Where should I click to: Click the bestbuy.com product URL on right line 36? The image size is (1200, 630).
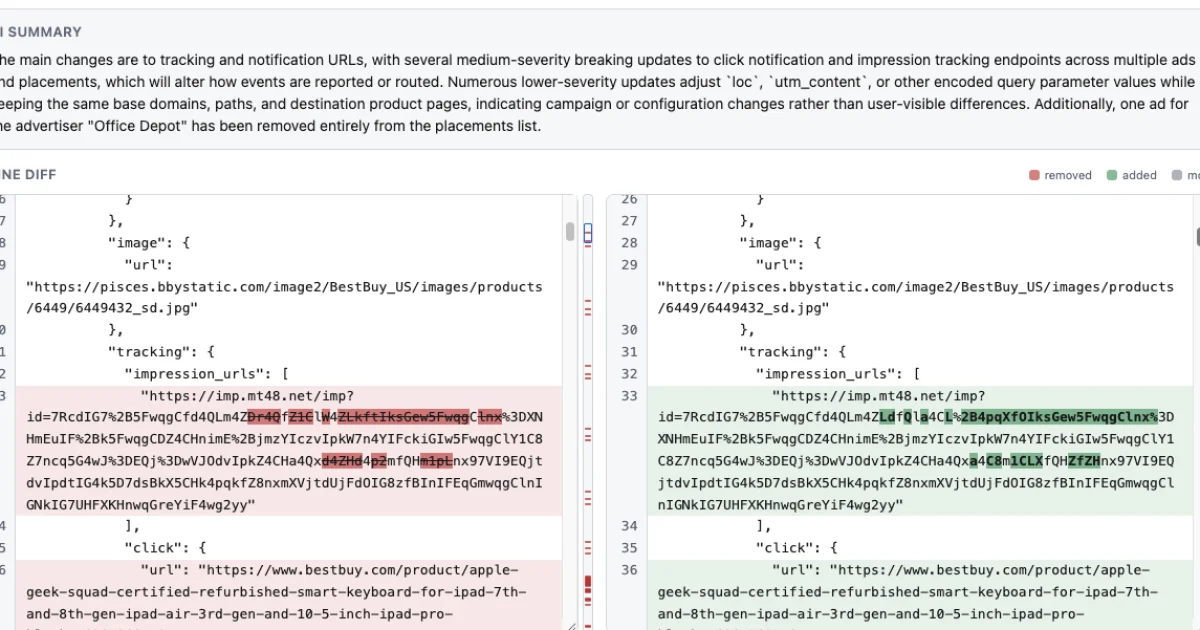click(908, 591)
